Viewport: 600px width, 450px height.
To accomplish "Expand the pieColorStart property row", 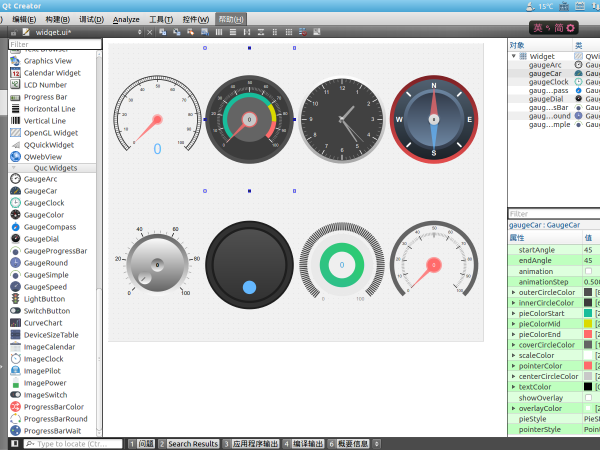I will [x=513, y=313].
